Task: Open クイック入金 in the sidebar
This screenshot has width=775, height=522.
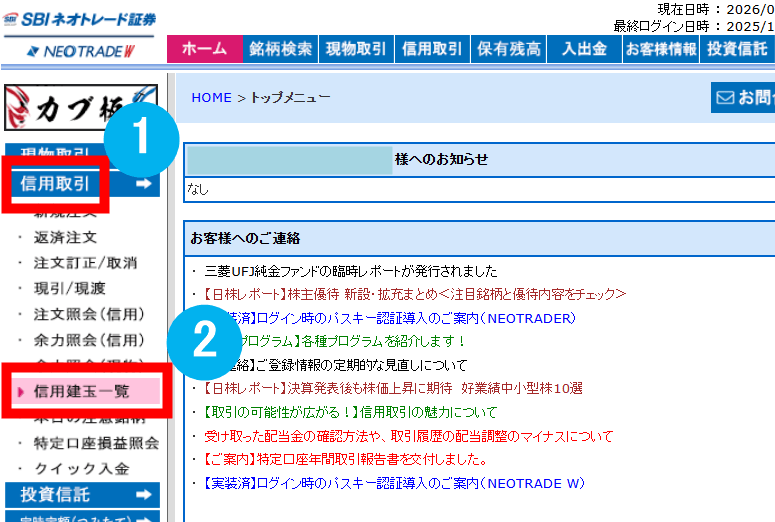Action: click(x=82, y=469)
